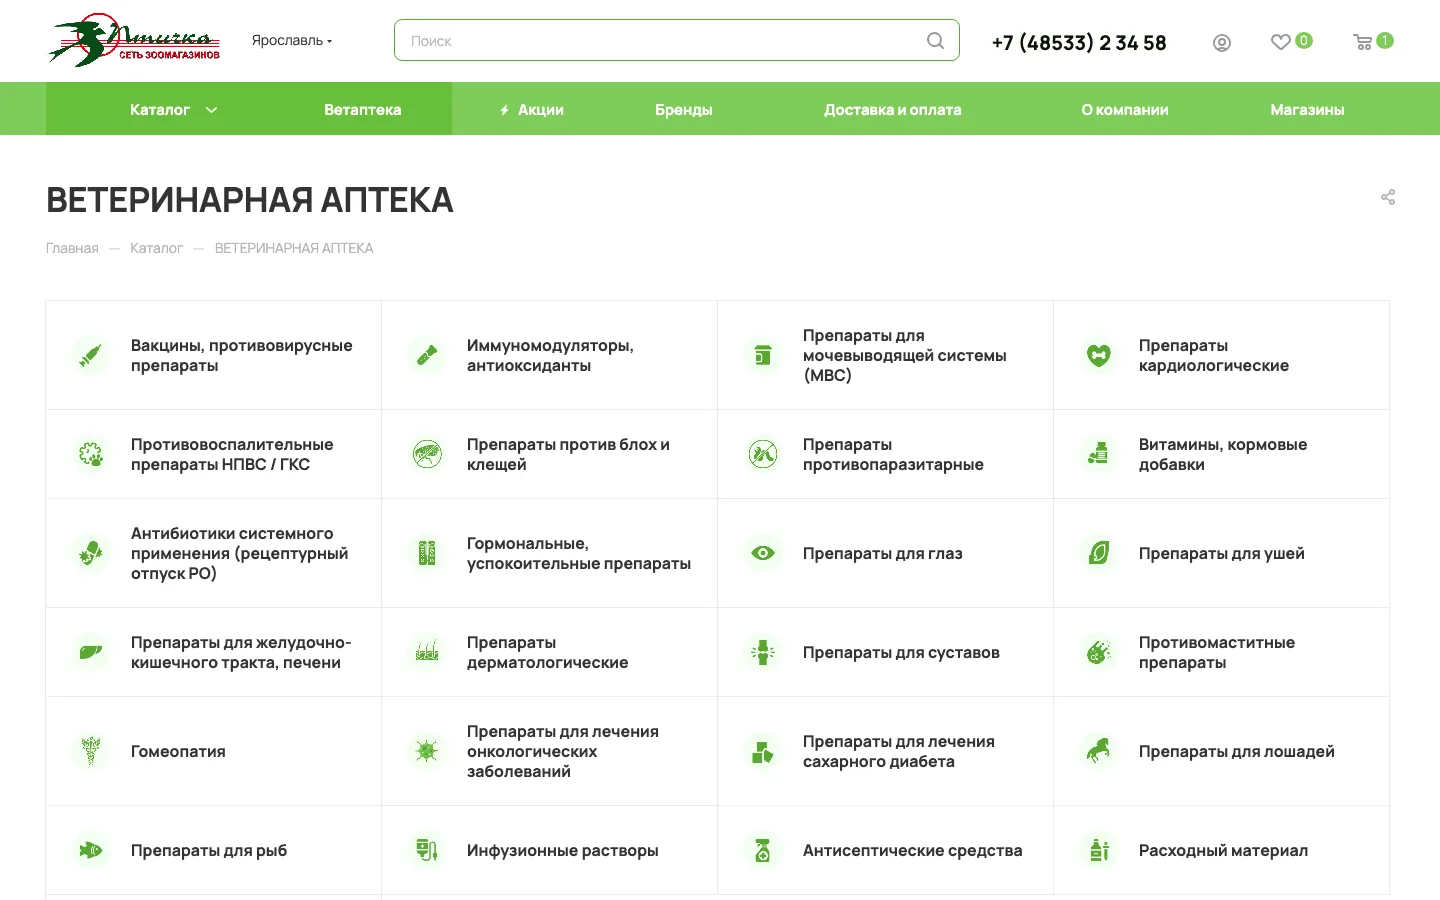The height and width of the screenshot is (900, 1440).
Task: Click the syringe icon for Вакцины category
Action: [x=91, y=355]
